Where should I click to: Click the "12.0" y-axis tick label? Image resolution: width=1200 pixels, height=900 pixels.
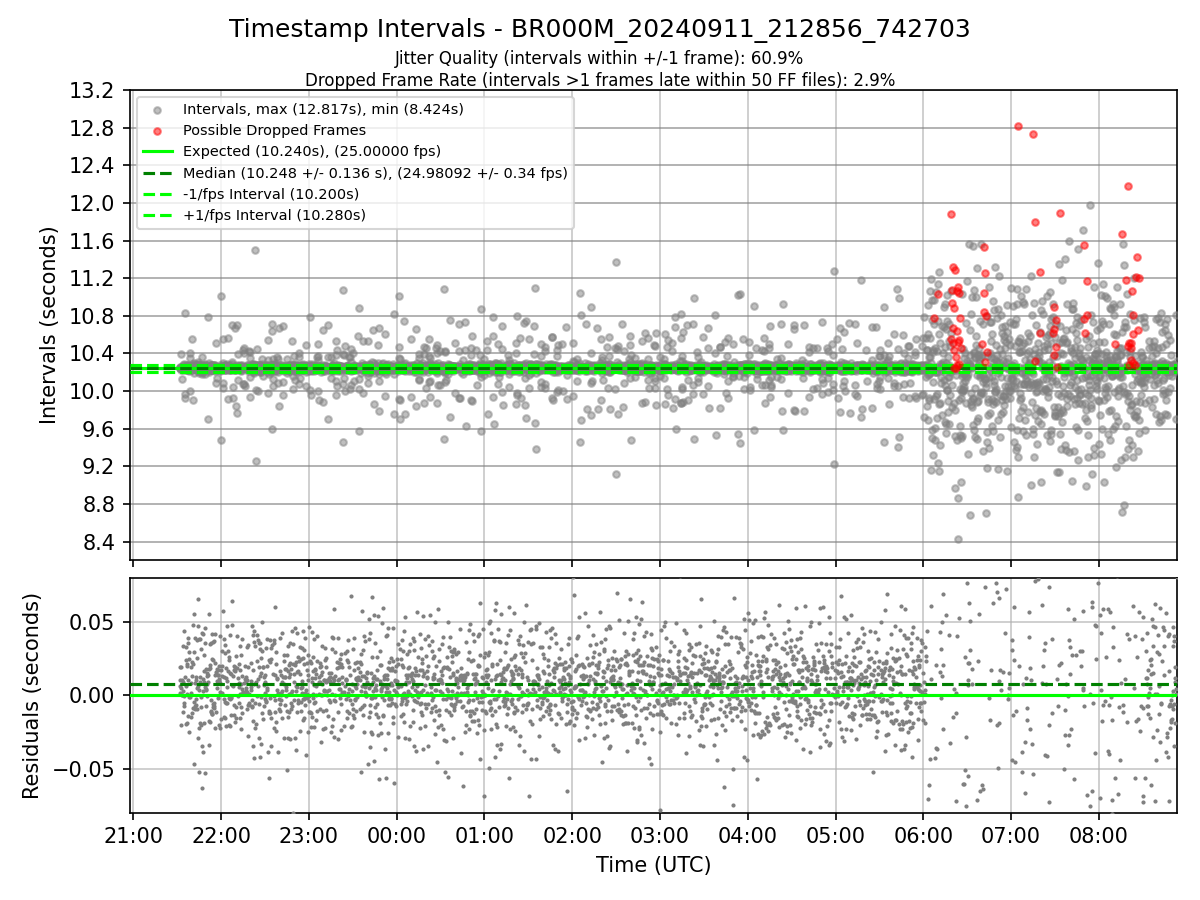coord(91,203)
